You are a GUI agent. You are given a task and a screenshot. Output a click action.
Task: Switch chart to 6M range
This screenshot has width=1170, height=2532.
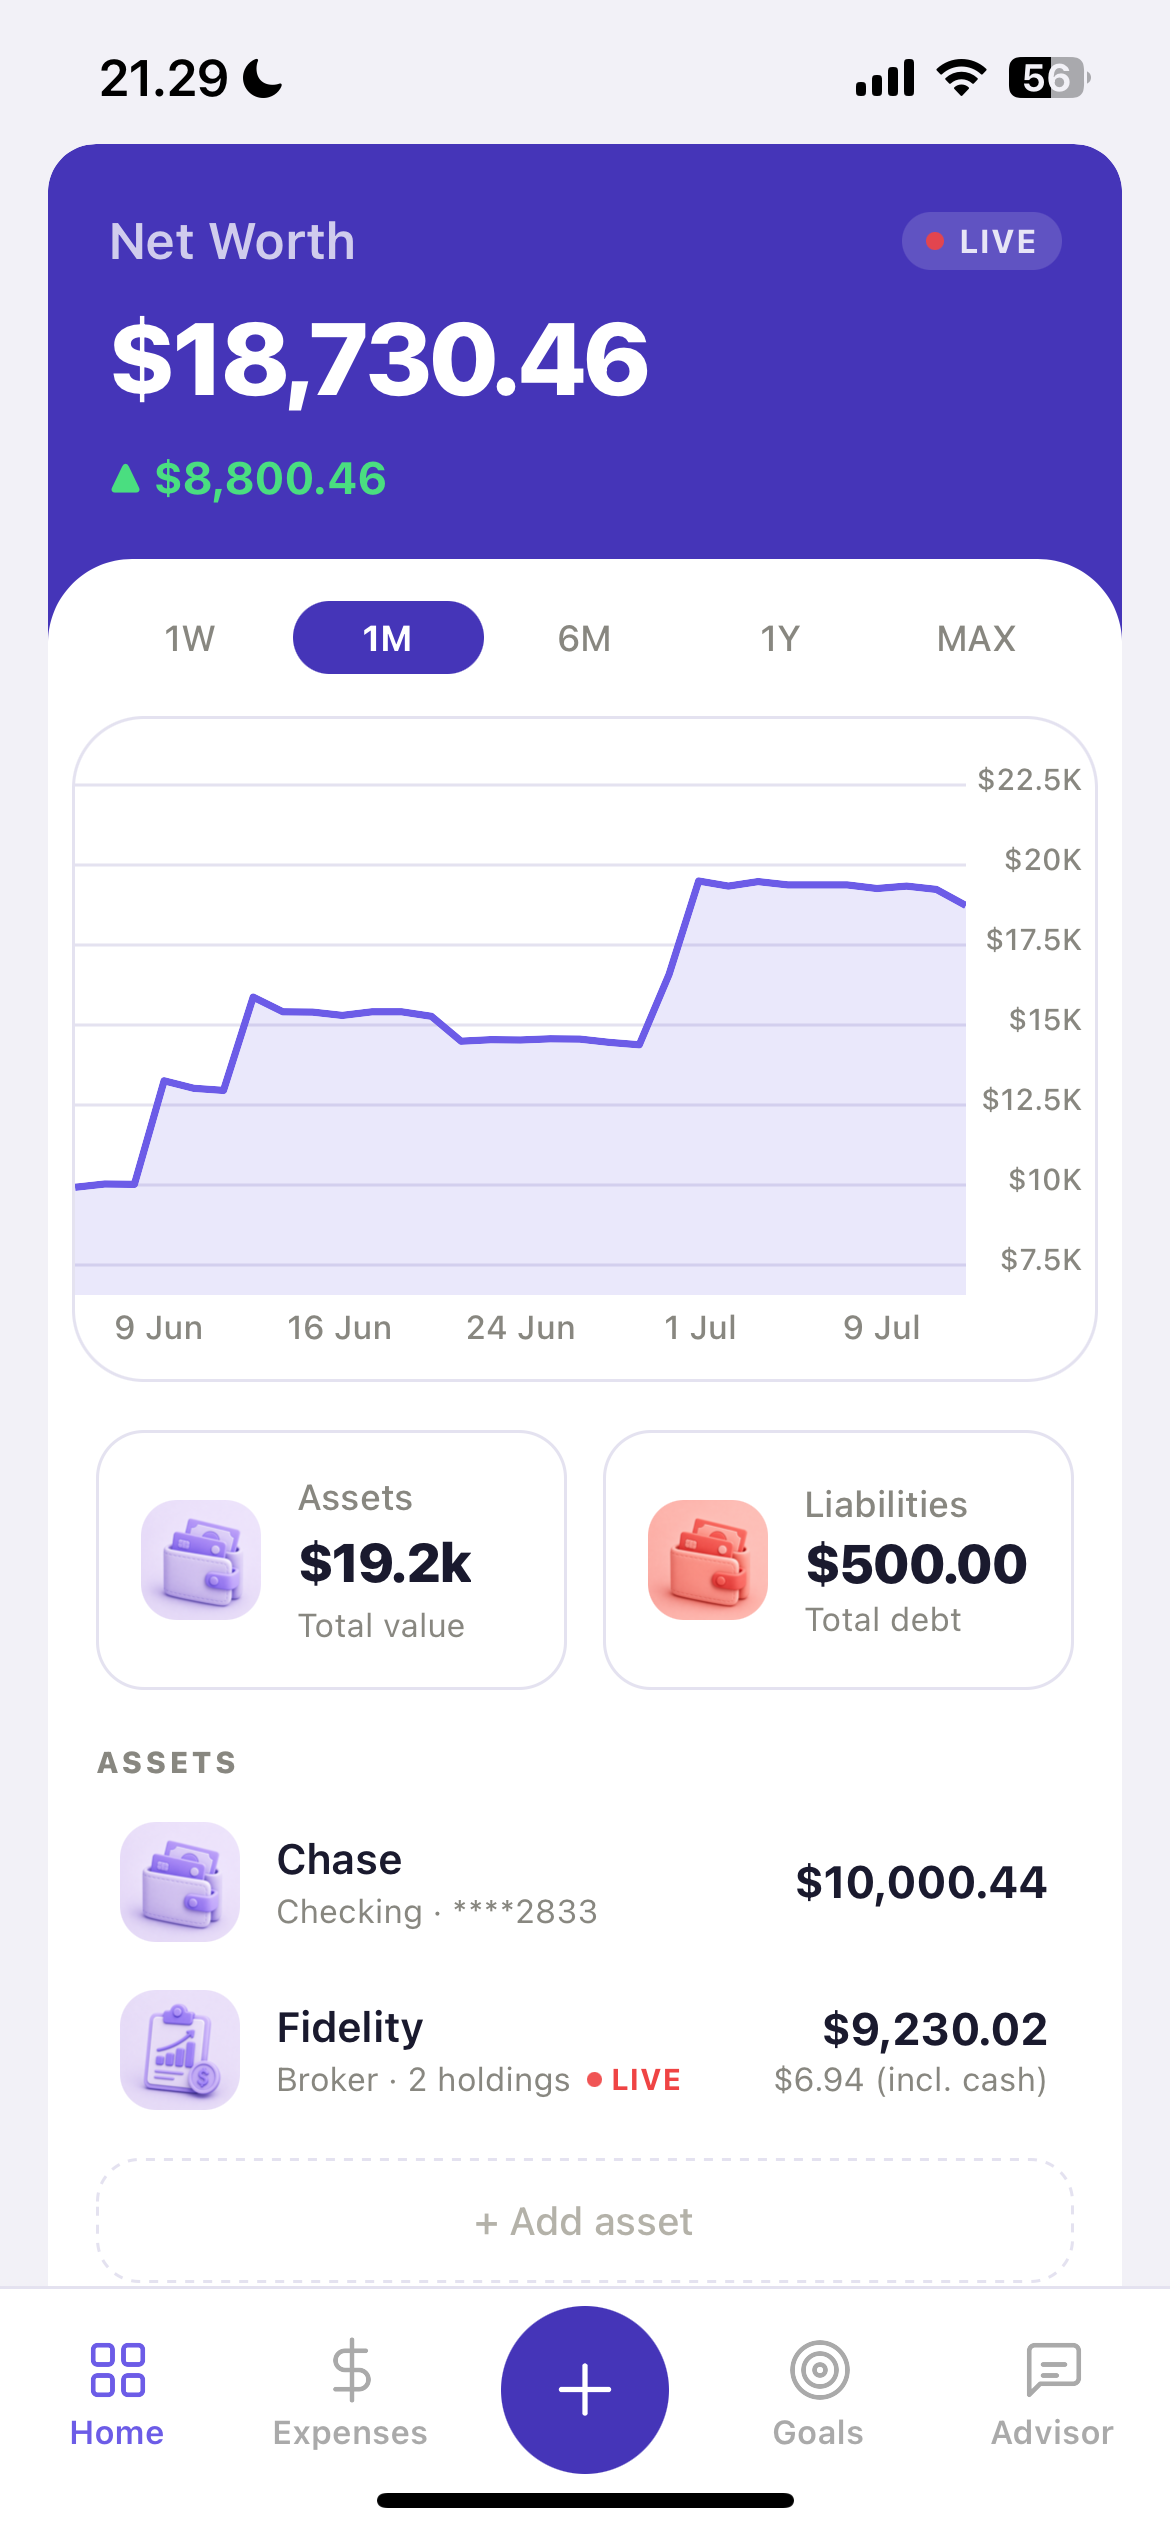584,638
